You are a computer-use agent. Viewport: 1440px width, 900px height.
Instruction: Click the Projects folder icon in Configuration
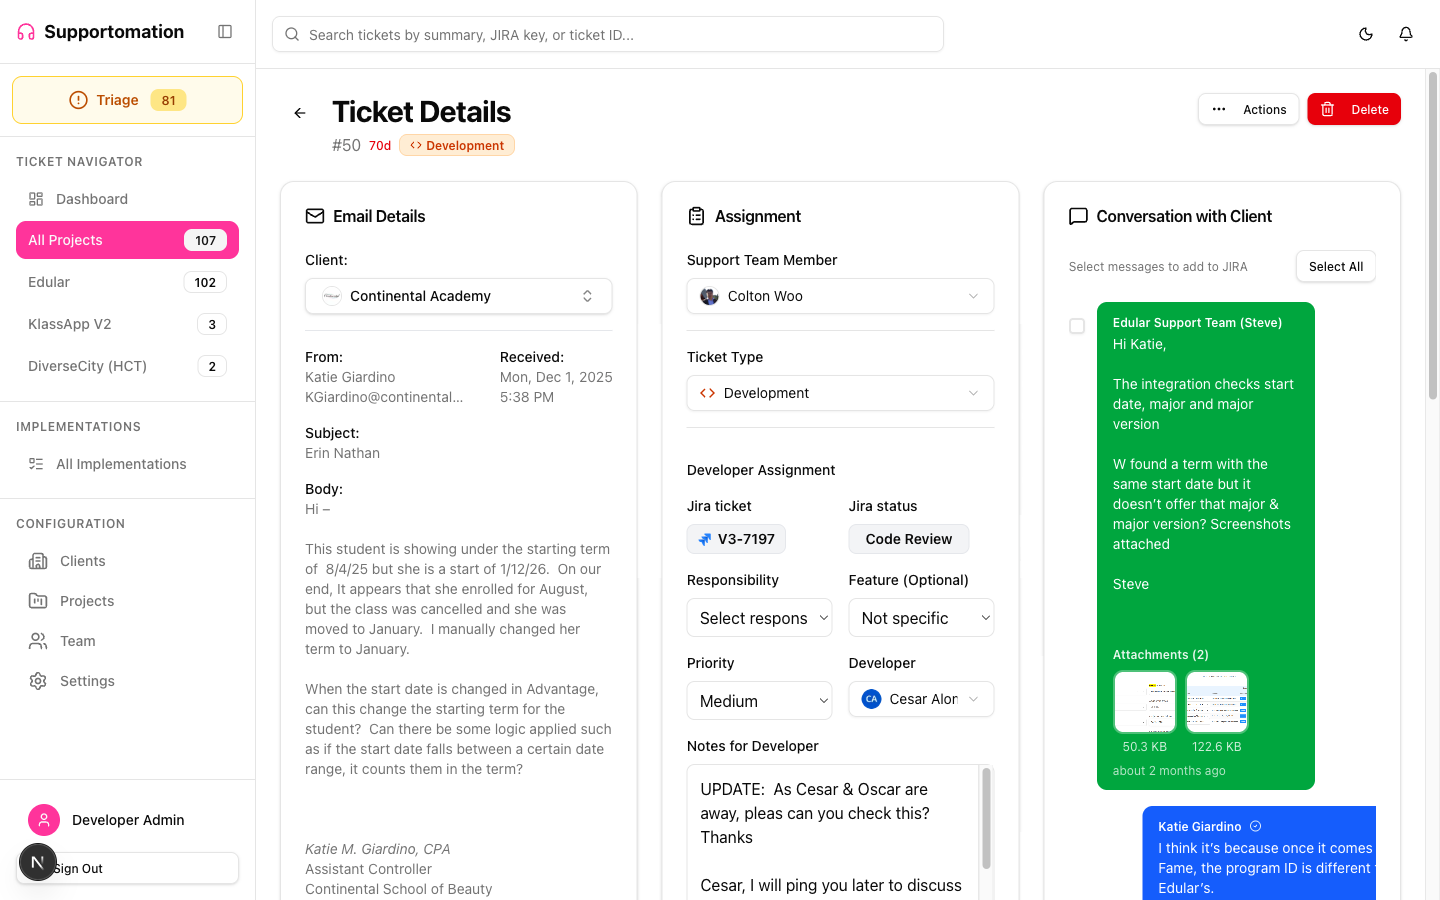[40, 601]
